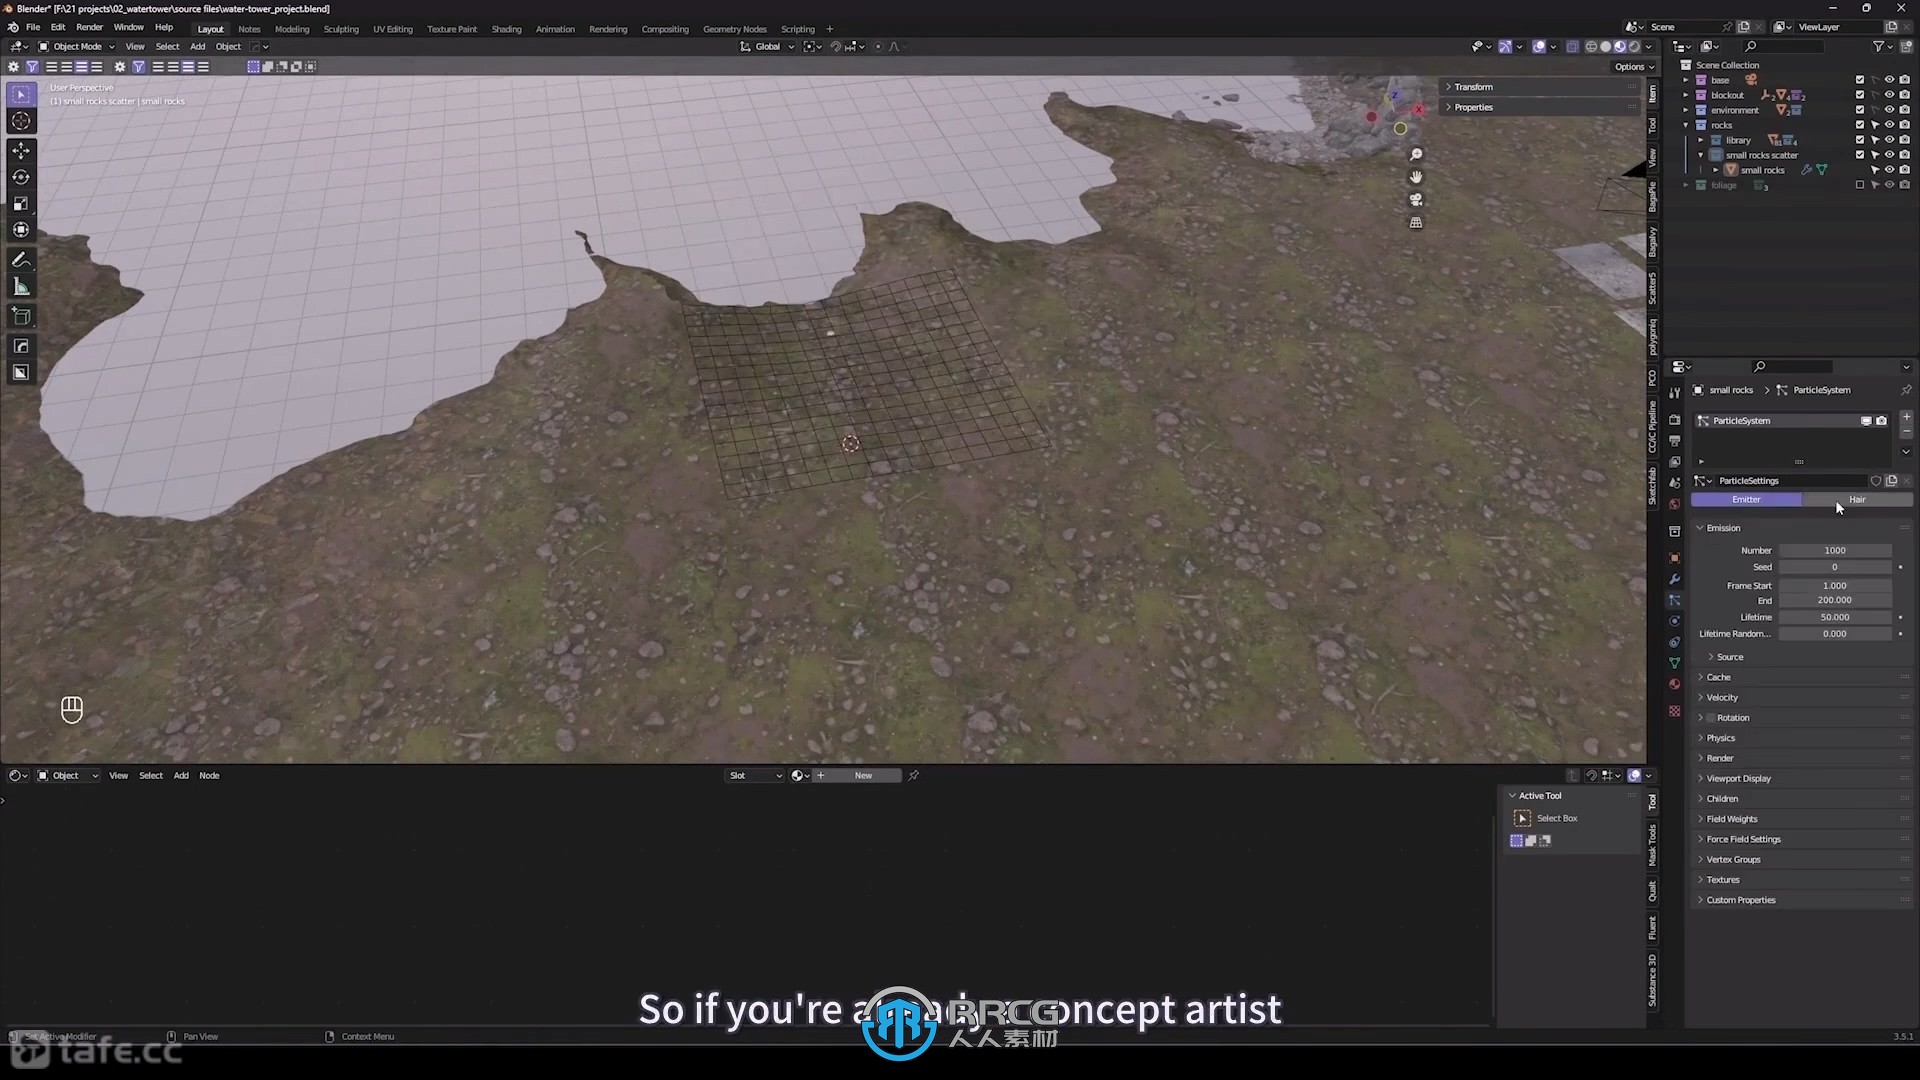Toggle camera view via camera gizmo
Screen dimensions: 1920x1080
click(x=1416, y=200)
